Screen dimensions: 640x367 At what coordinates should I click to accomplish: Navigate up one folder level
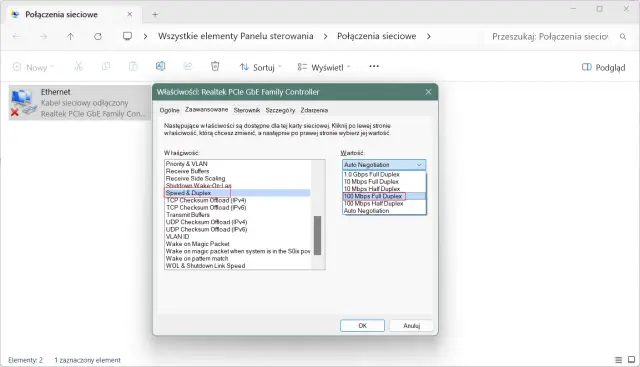tap(70, 36)
